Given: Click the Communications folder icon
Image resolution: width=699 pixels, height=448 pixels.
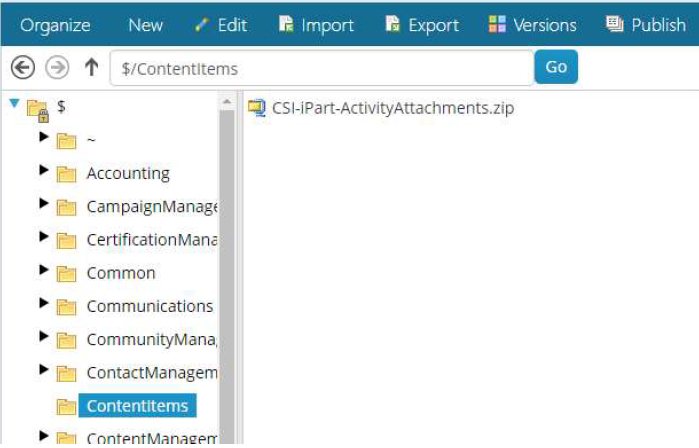Looking at the screenshot, I should pos(67,307).
